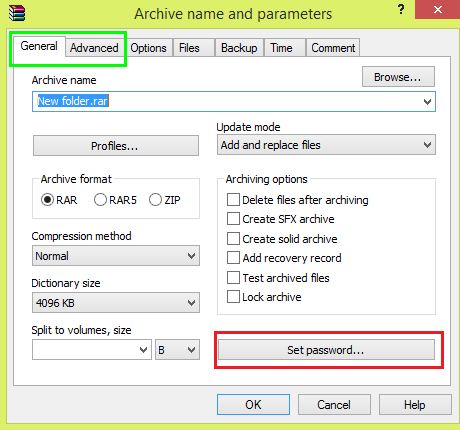Viewport: 460px width, 430px height.
Task: Click the Set password button
Action: [326, 350]
